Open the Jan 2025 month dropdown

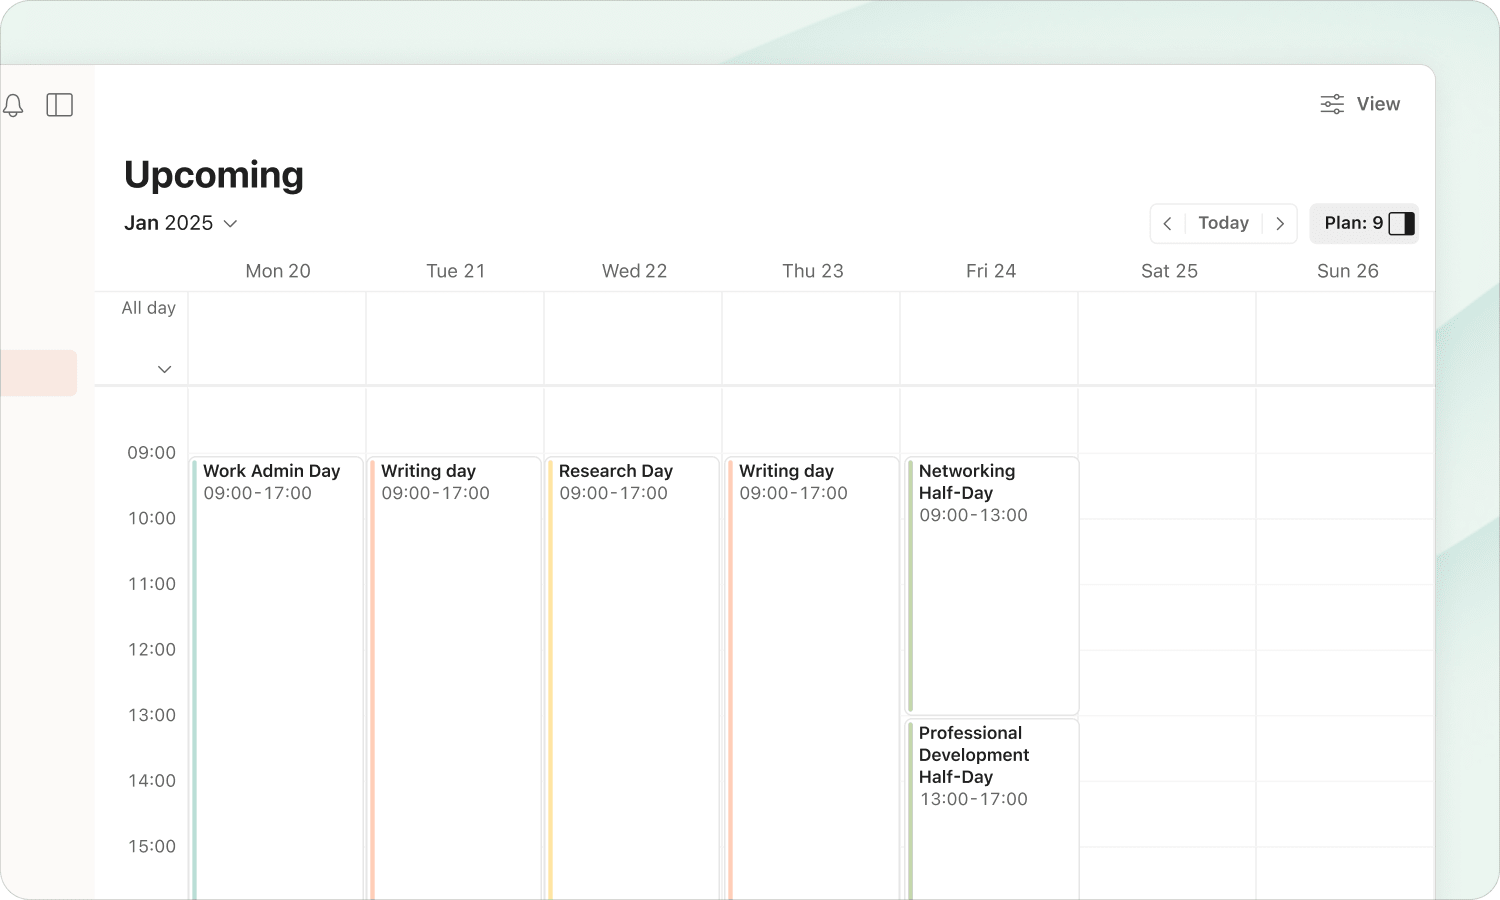pos(181,223)
